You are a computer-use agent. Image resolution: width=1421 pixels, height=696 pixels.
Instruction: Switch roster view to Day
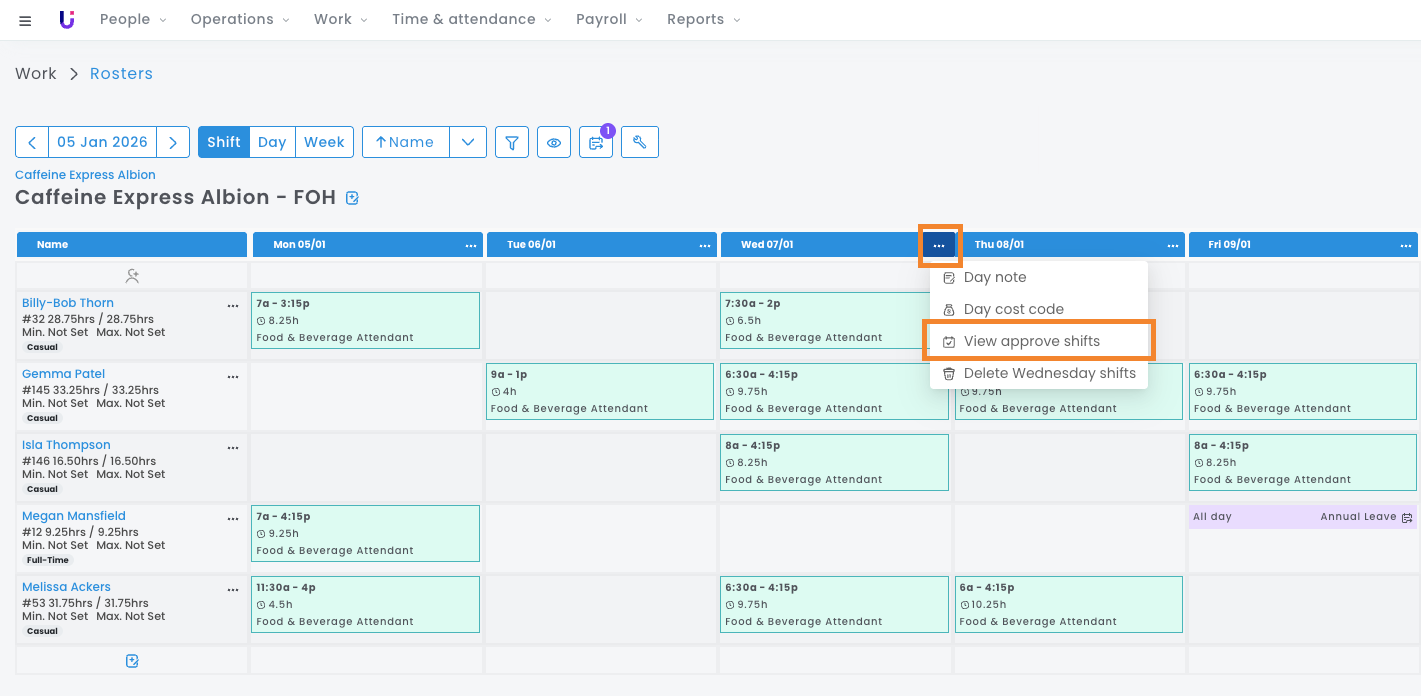point(272,142)
